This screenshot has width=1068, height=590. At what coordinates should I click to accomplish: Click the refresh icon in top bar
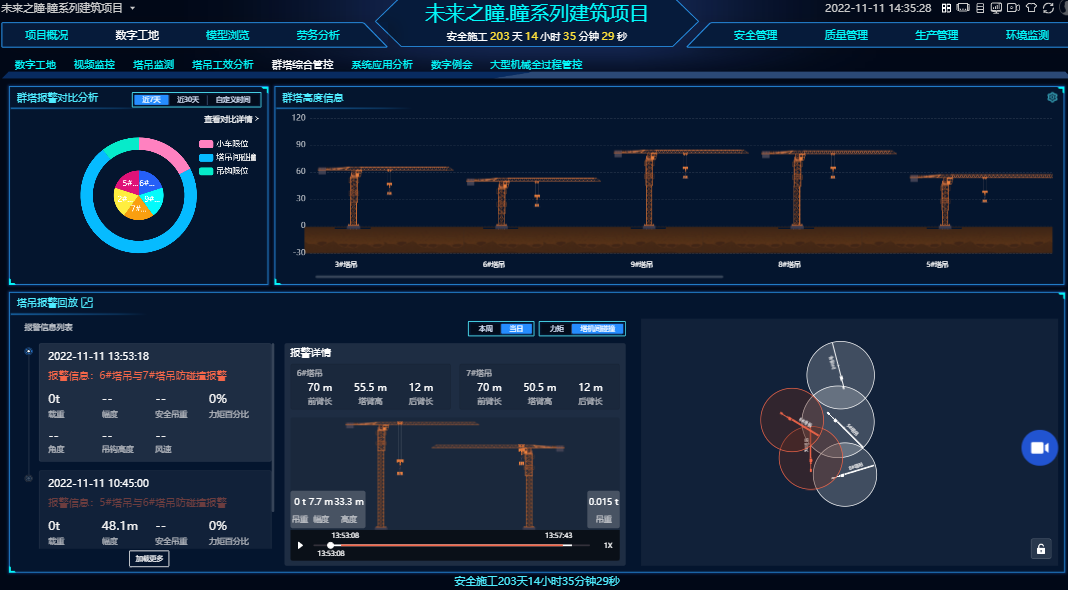click(1046, 8)
